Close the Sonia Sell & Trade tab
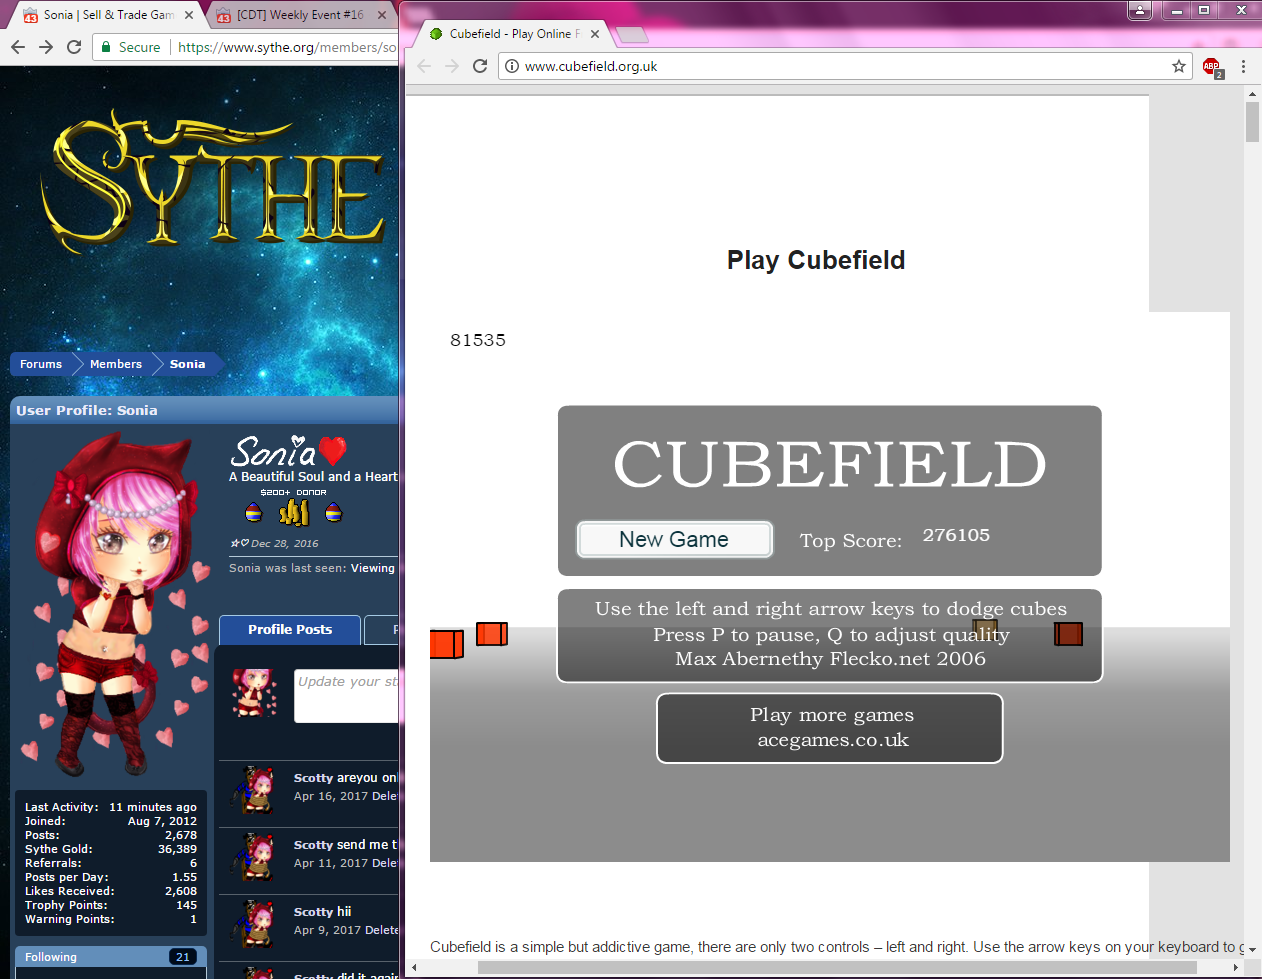The width and height of the screenshot is (1262, 979). pos(189,15)
